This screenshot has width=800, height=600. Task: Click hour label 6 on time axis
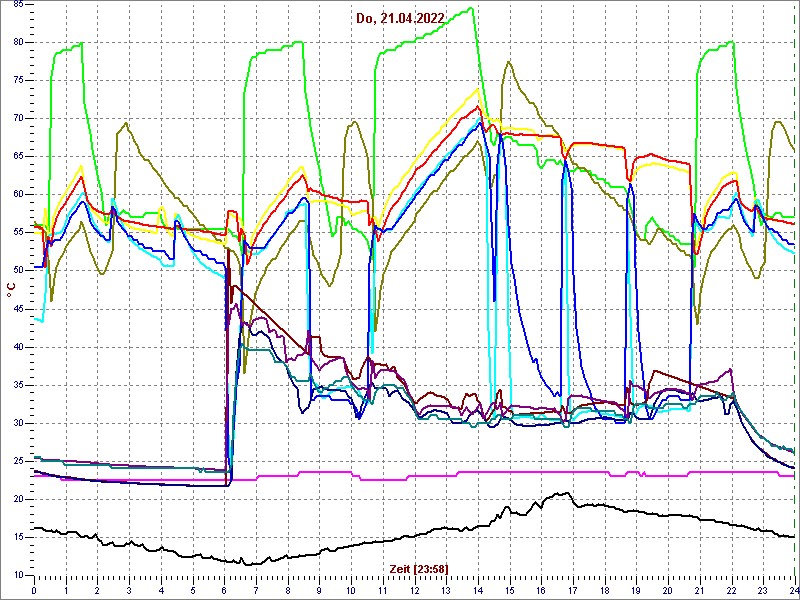point(224,590)
